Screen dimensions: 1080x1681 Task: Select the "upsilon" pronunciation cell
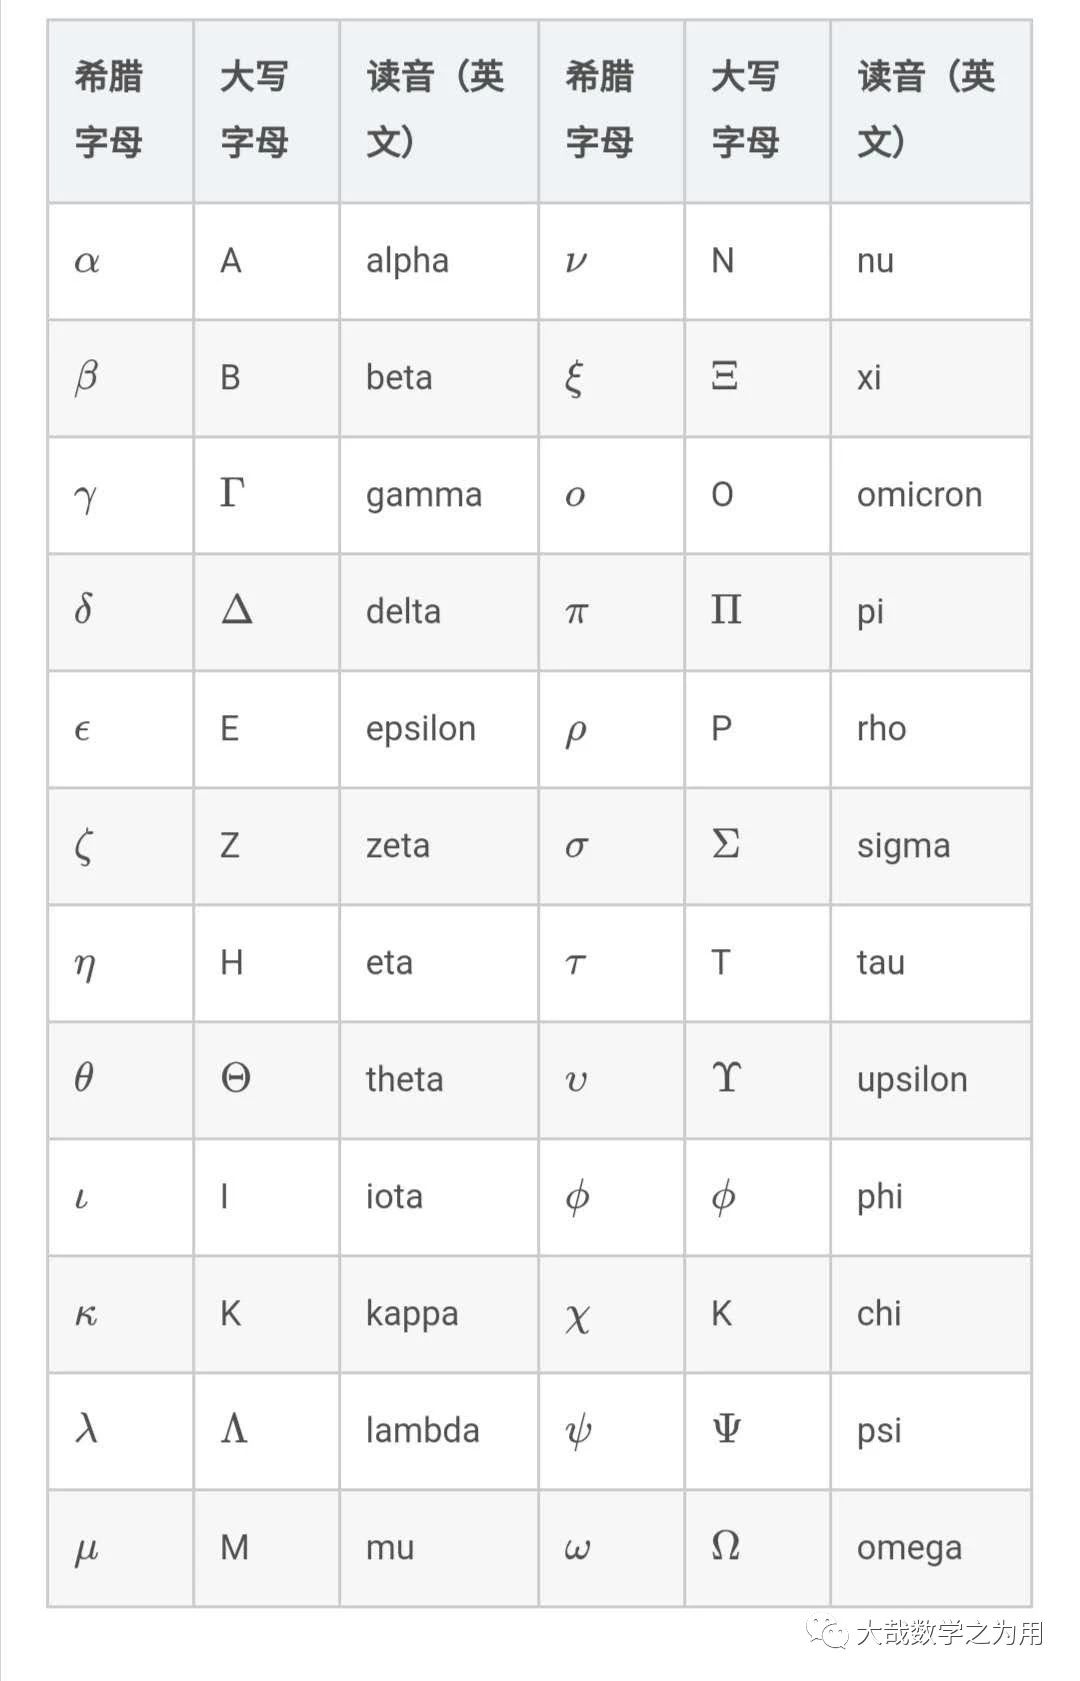(911, 1080)
